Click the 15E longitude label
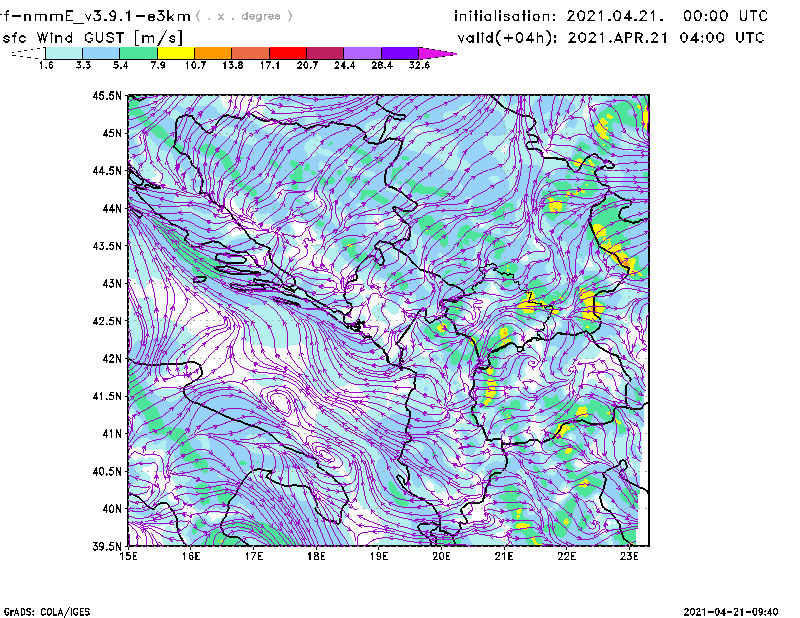The height and width of the screenshot is (618, 800). (128, 556)
